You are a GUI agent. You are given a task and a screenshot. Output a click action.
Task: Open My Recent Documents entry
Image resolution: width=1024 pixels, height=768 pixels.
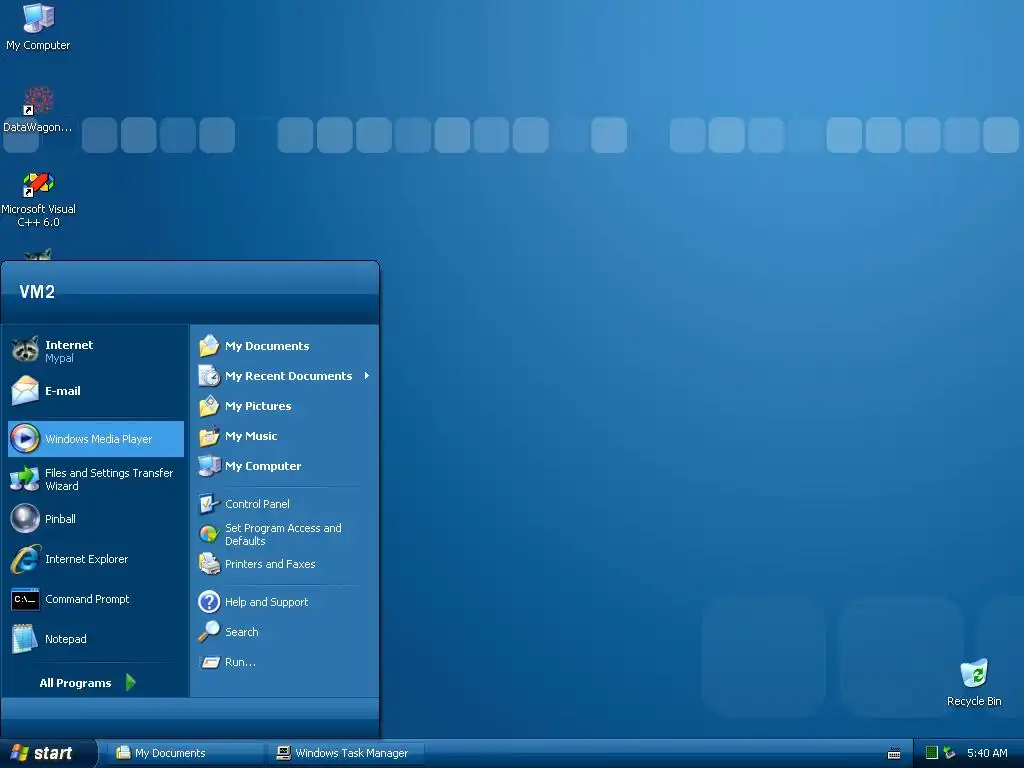pyautogui.click(x=285, y=376)
